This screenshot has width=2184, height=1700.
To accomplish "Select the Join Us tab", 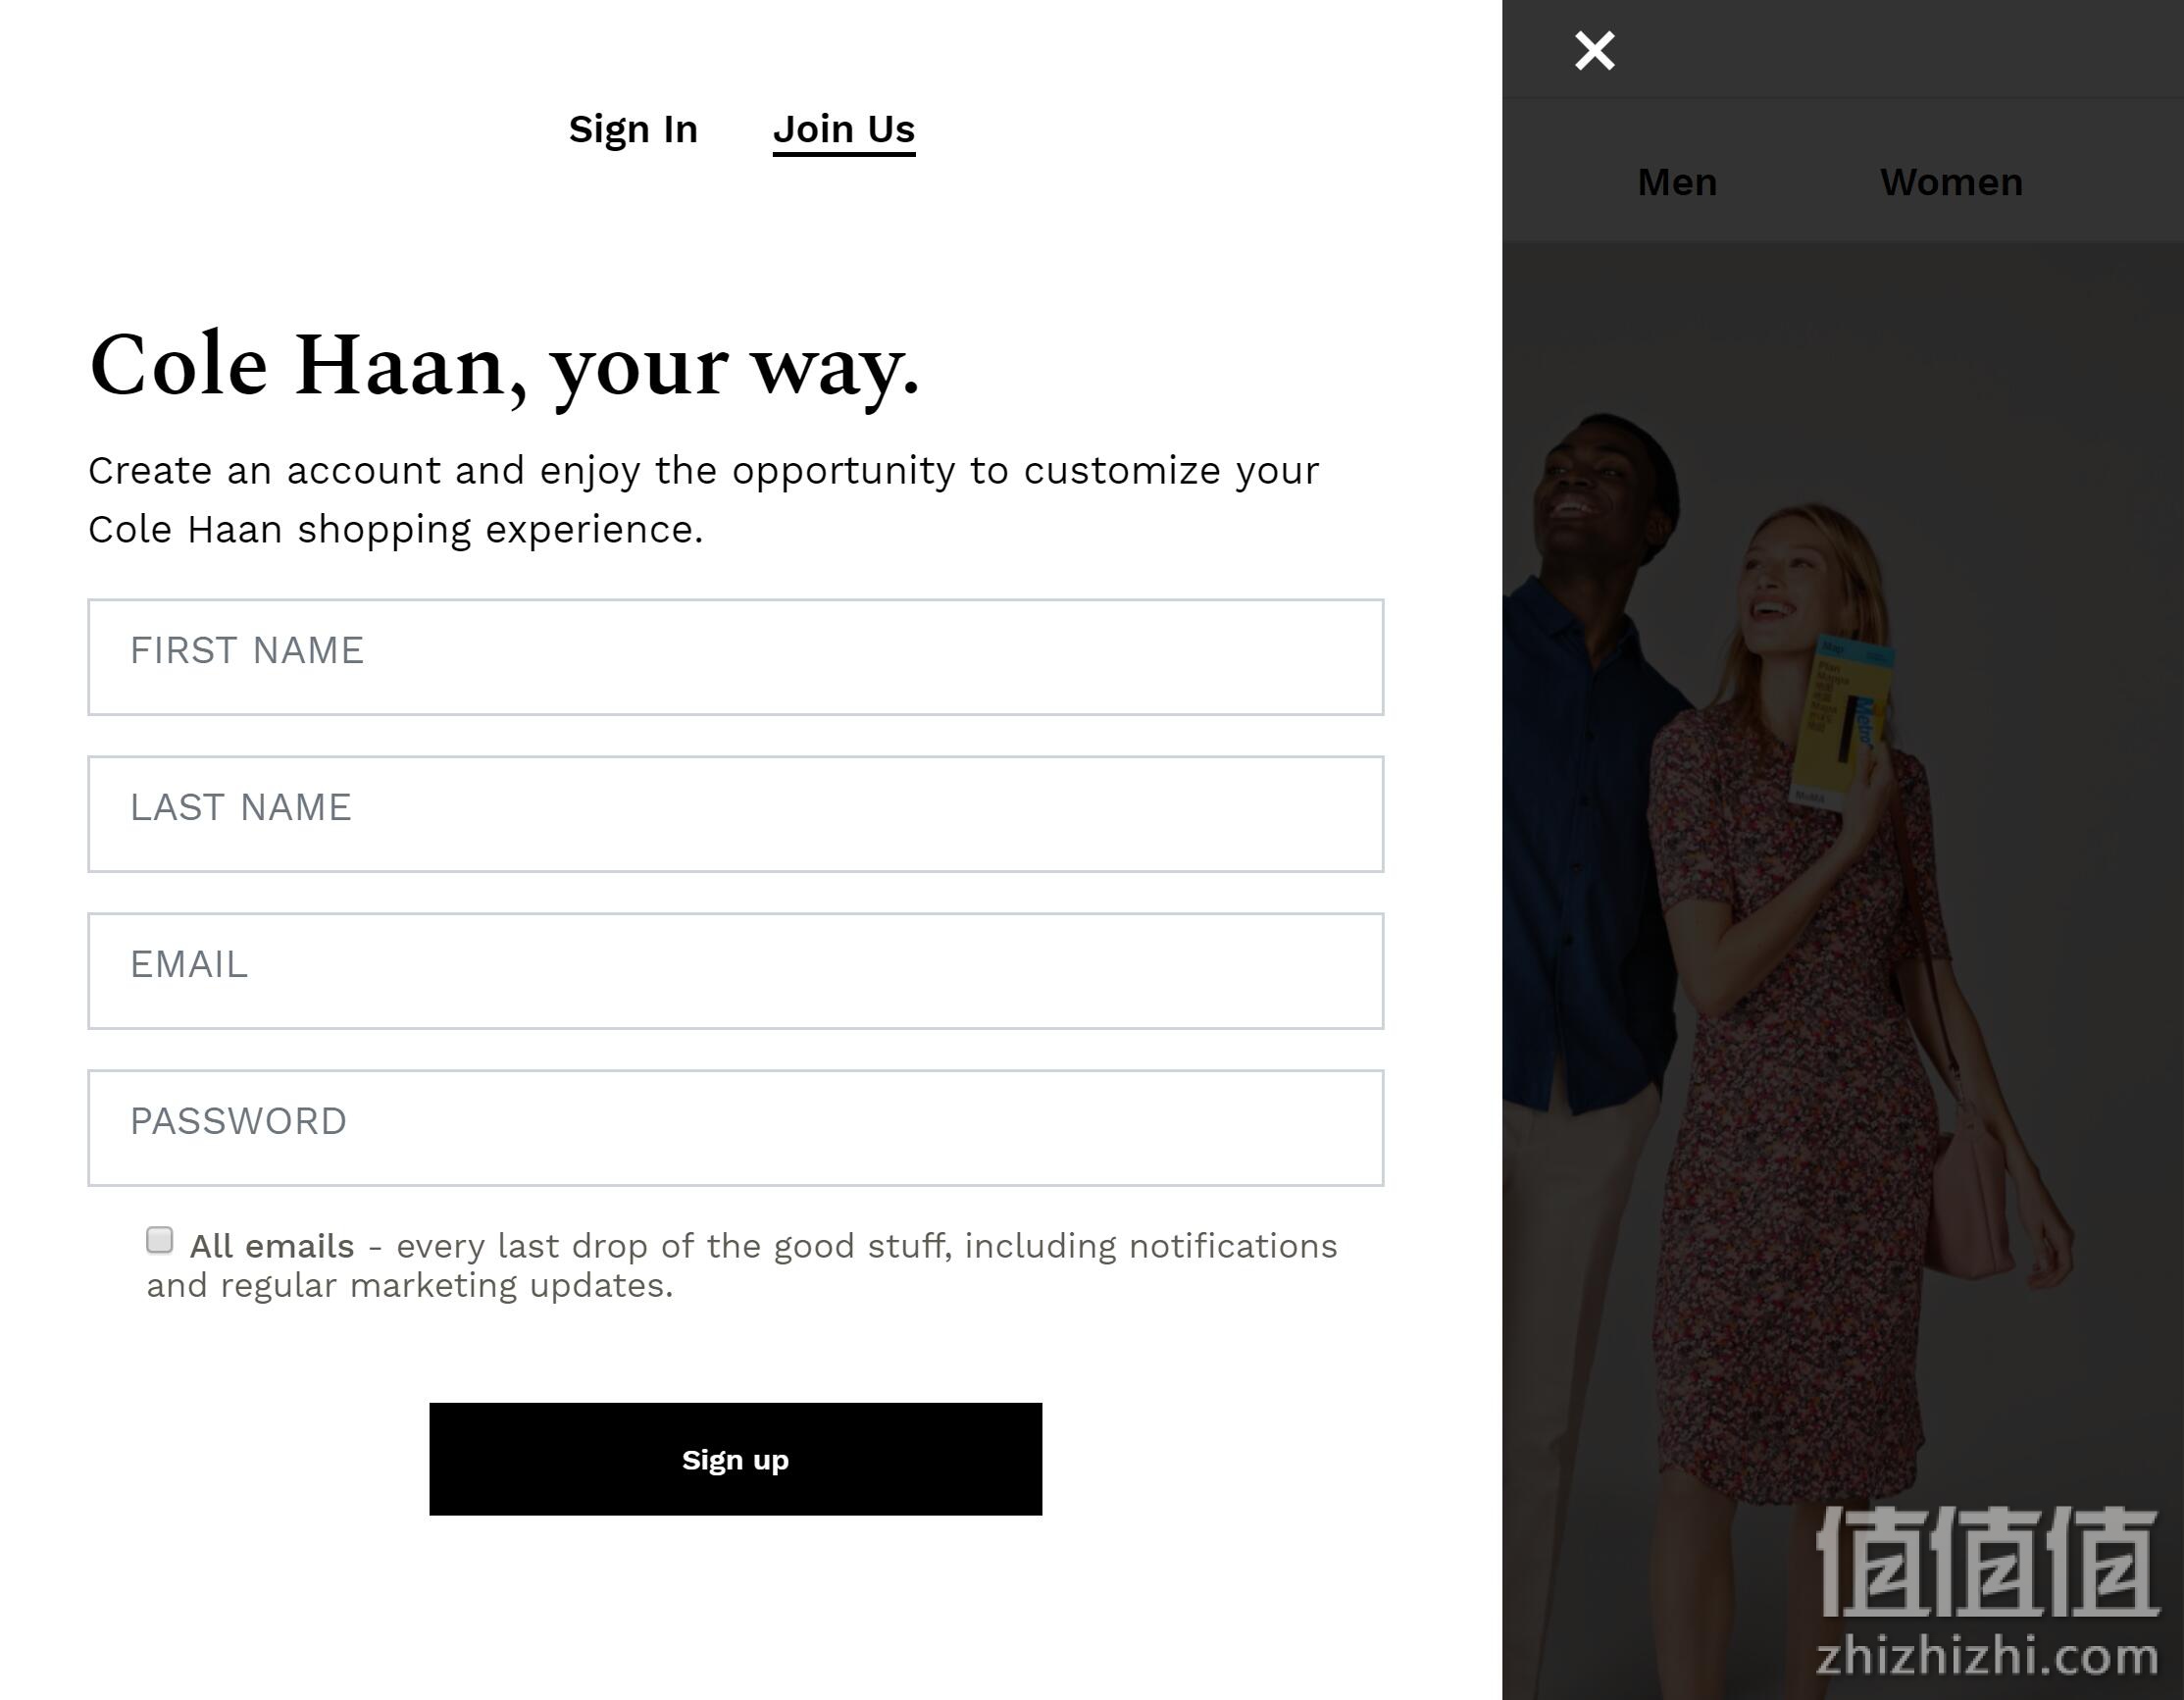I will click(x=844, y=130).
